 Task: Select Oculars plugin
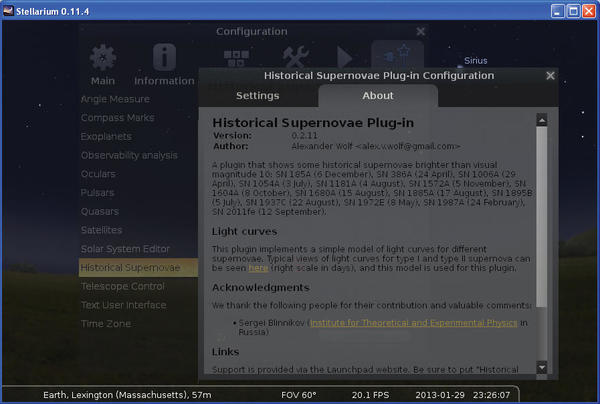(x=98, y=174)
